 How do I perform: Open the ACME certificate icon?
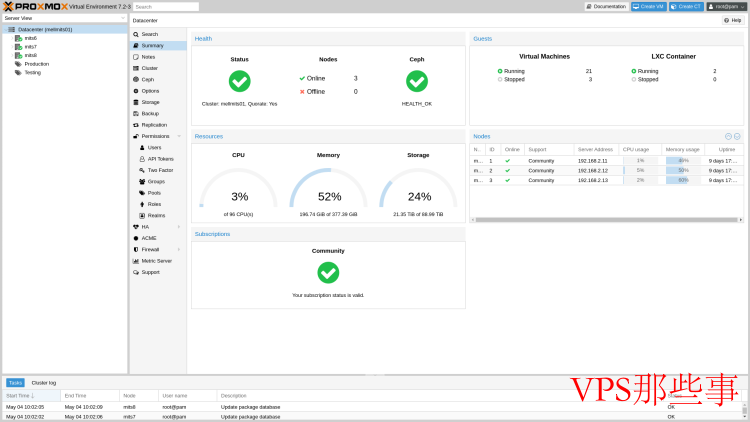tap(136, 238)
